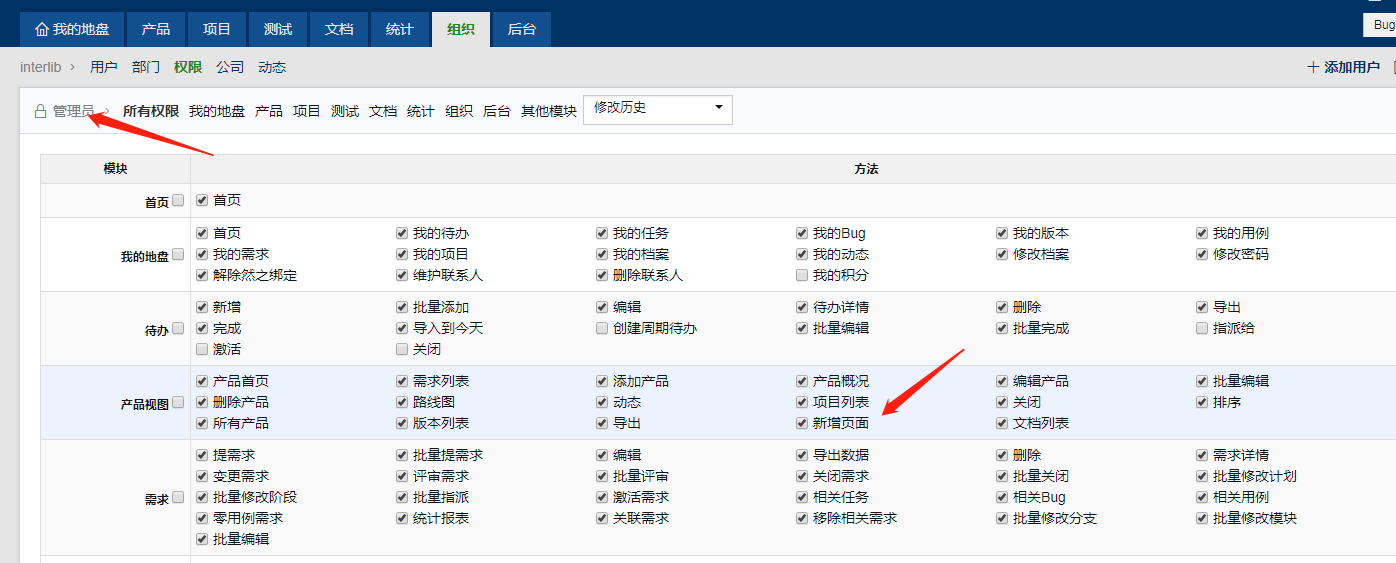
Task: Click the lock icon beside 管理员
Action: 40,111
